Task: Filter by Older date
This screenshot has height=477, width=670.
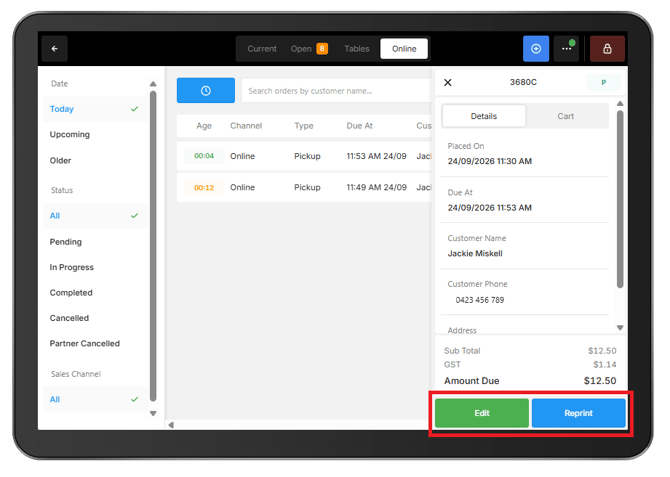Action: tap(95, 161)
